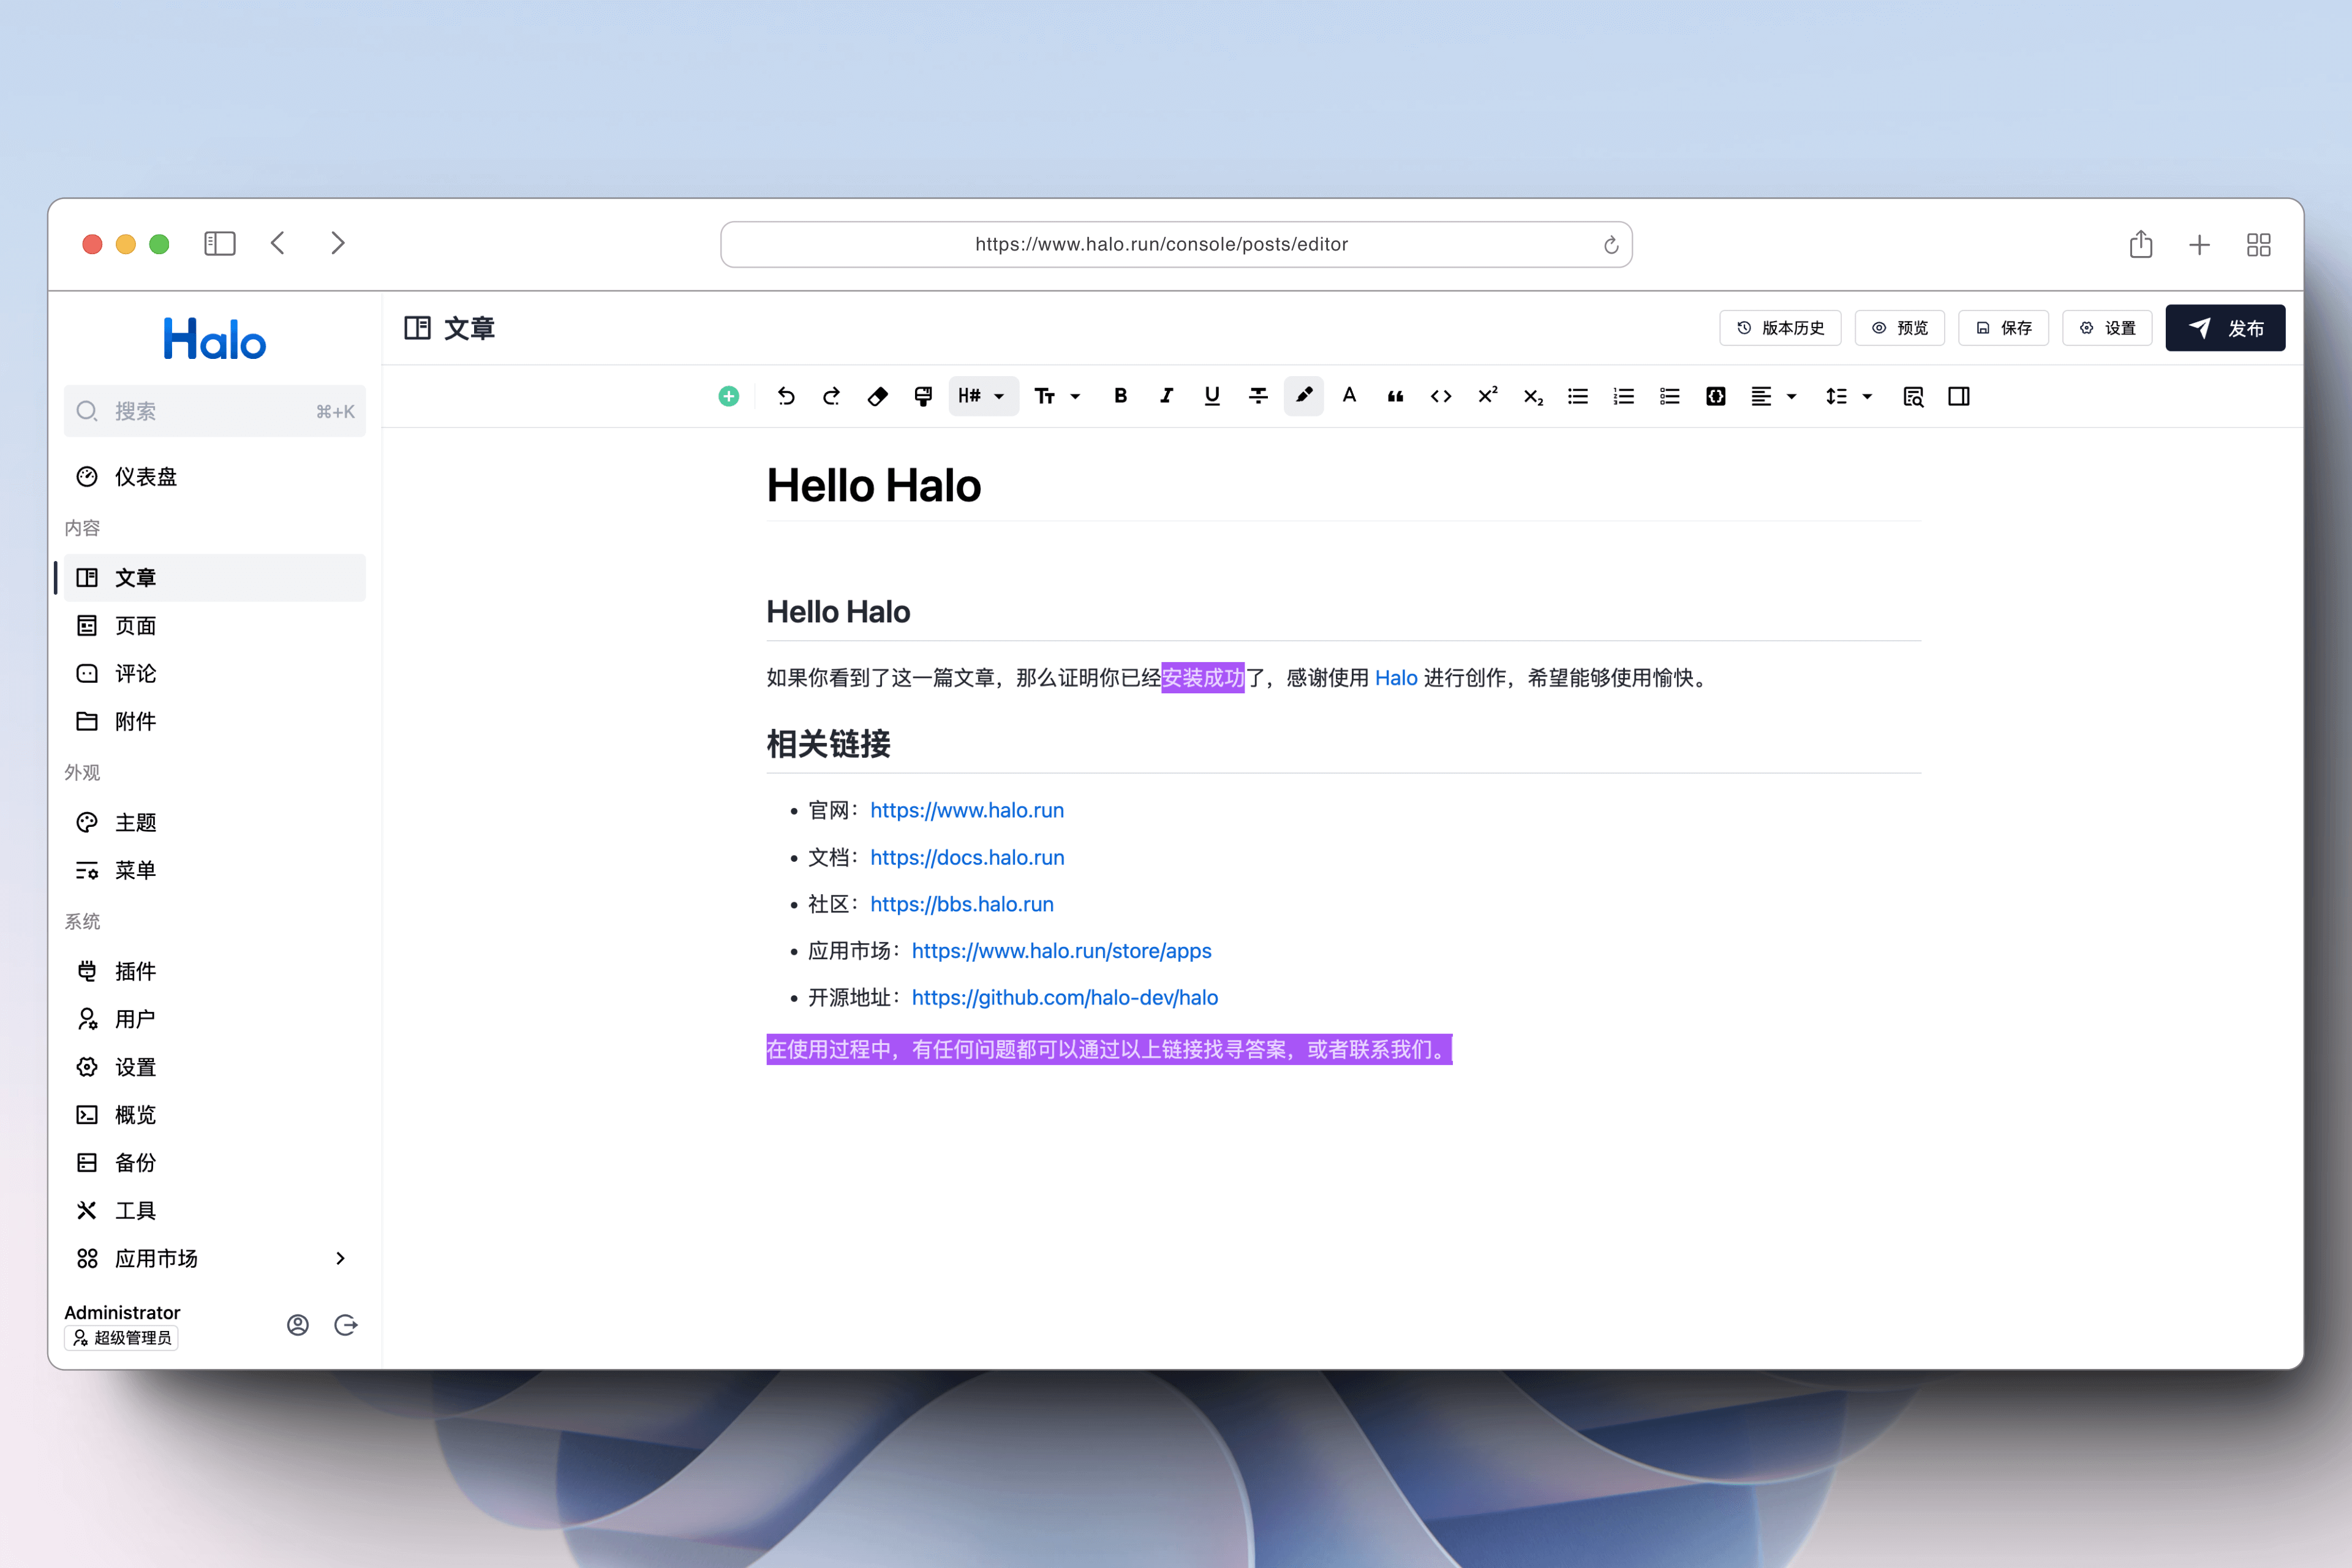This screenshot has width=2352, height=1568.
Task: Click the browser share icon
Action: 2141,244
